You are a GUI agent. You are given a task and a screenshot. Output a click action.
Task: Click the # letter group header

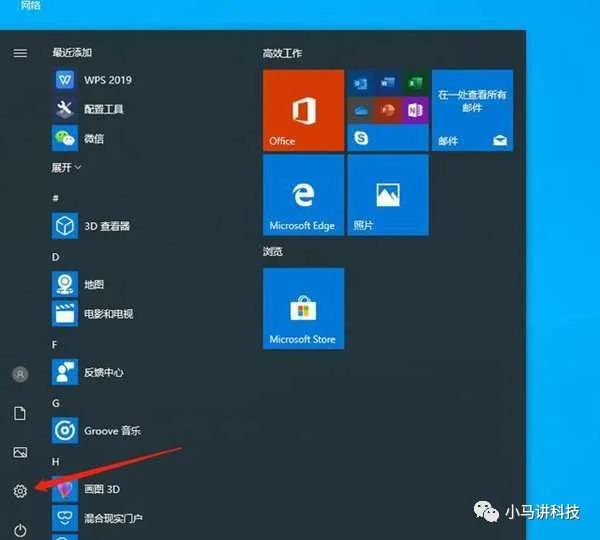pyautogui.click(x=56, y=198)
